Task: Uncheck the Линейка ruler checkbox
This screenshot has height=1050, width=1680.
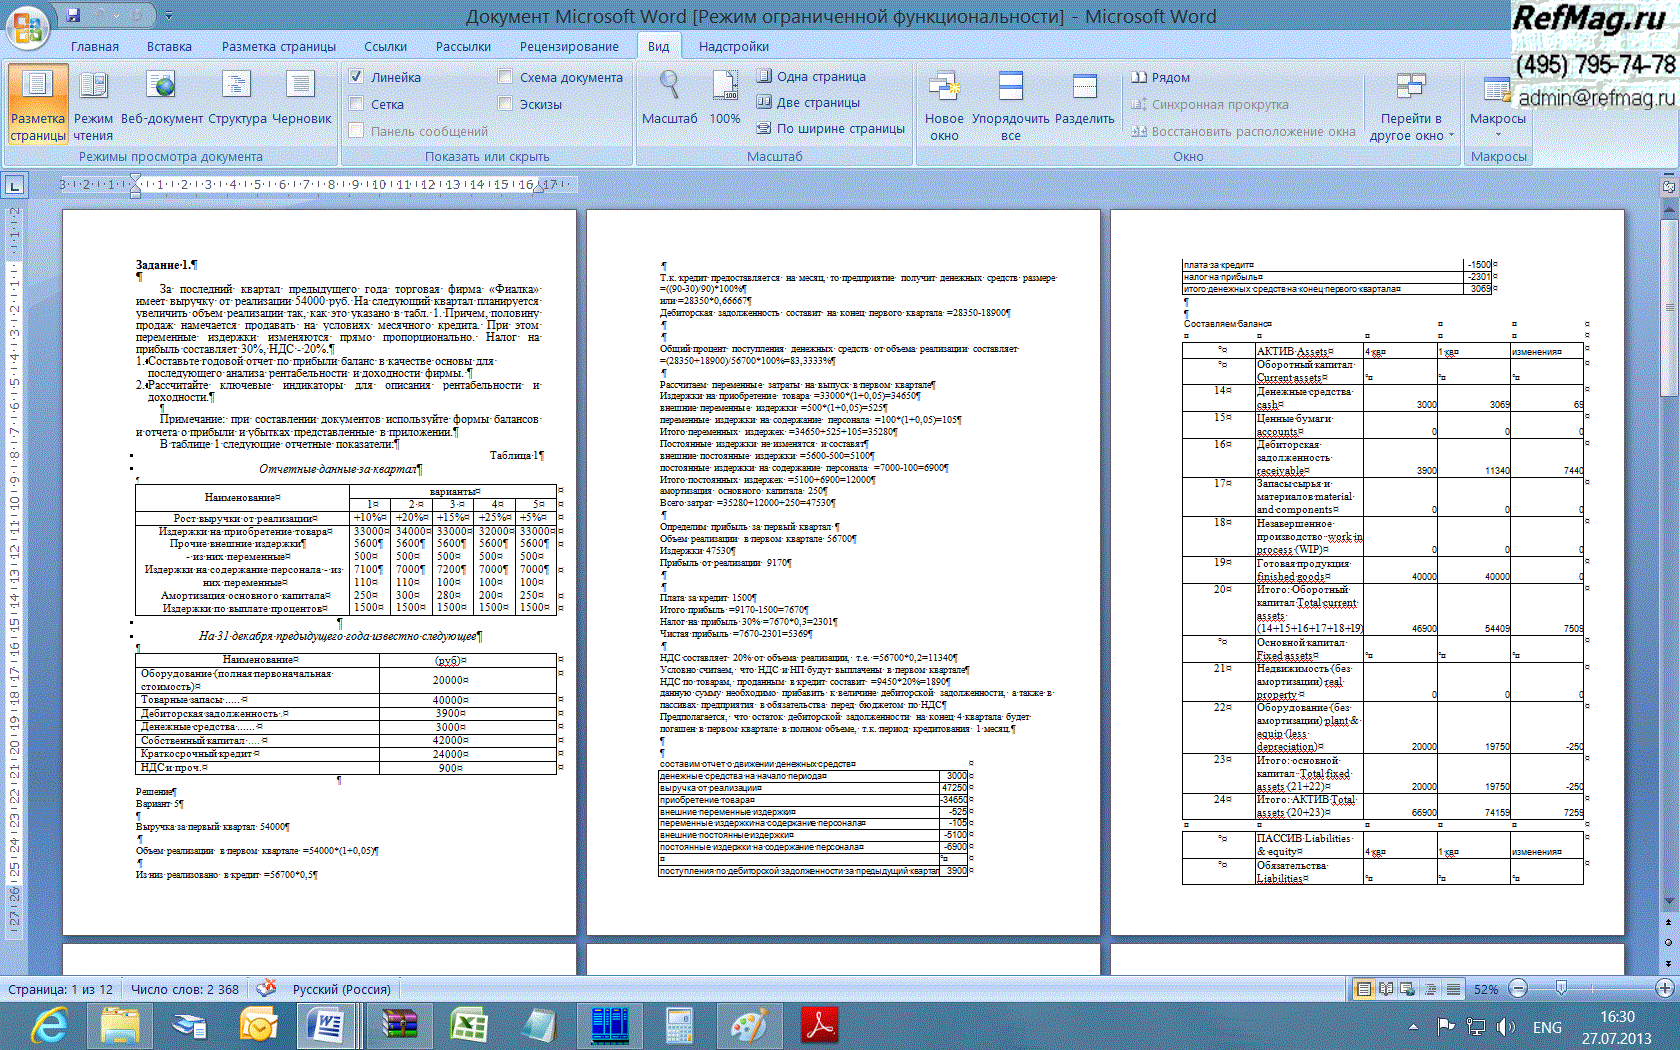Action: click(x=356, y=77)
